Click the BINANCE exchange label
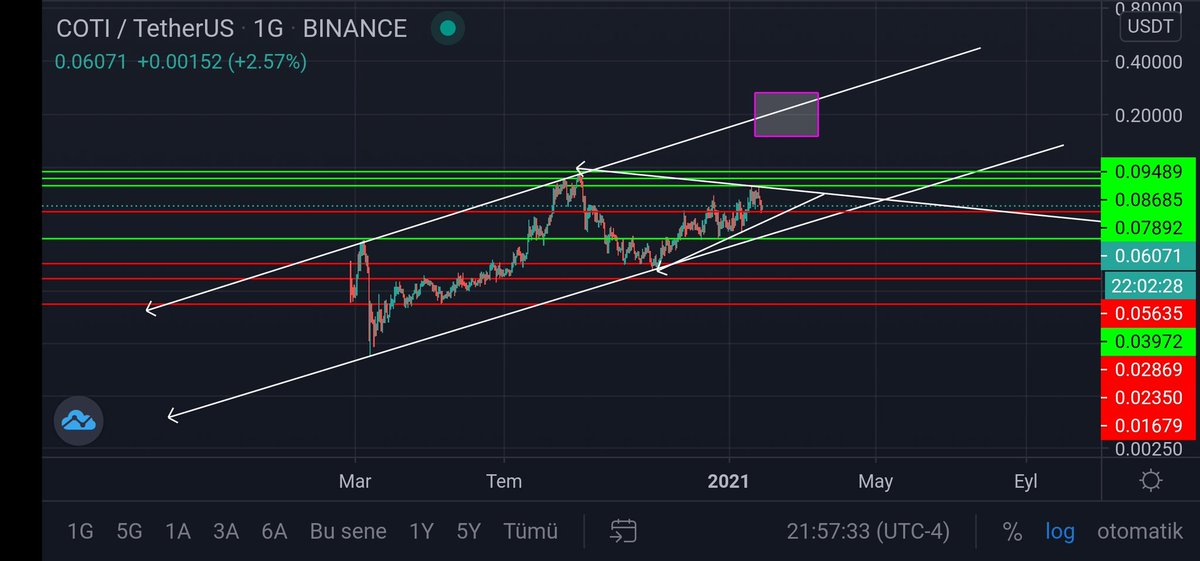The width and height of the screenshot is (1200, 561). pos(355,29)
